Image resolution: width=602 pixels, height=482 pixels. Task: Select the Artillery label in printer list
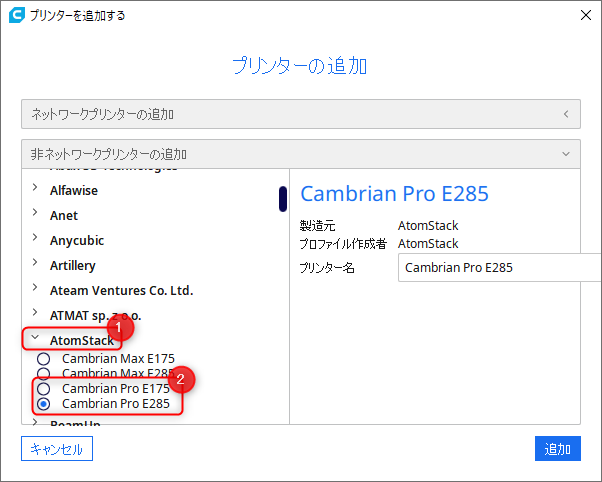(73, 265)
